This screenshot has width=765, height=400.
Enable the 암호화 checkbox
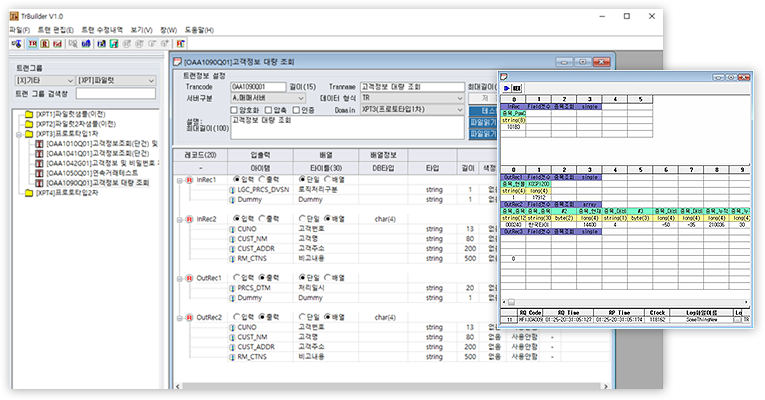click(236, 111)
